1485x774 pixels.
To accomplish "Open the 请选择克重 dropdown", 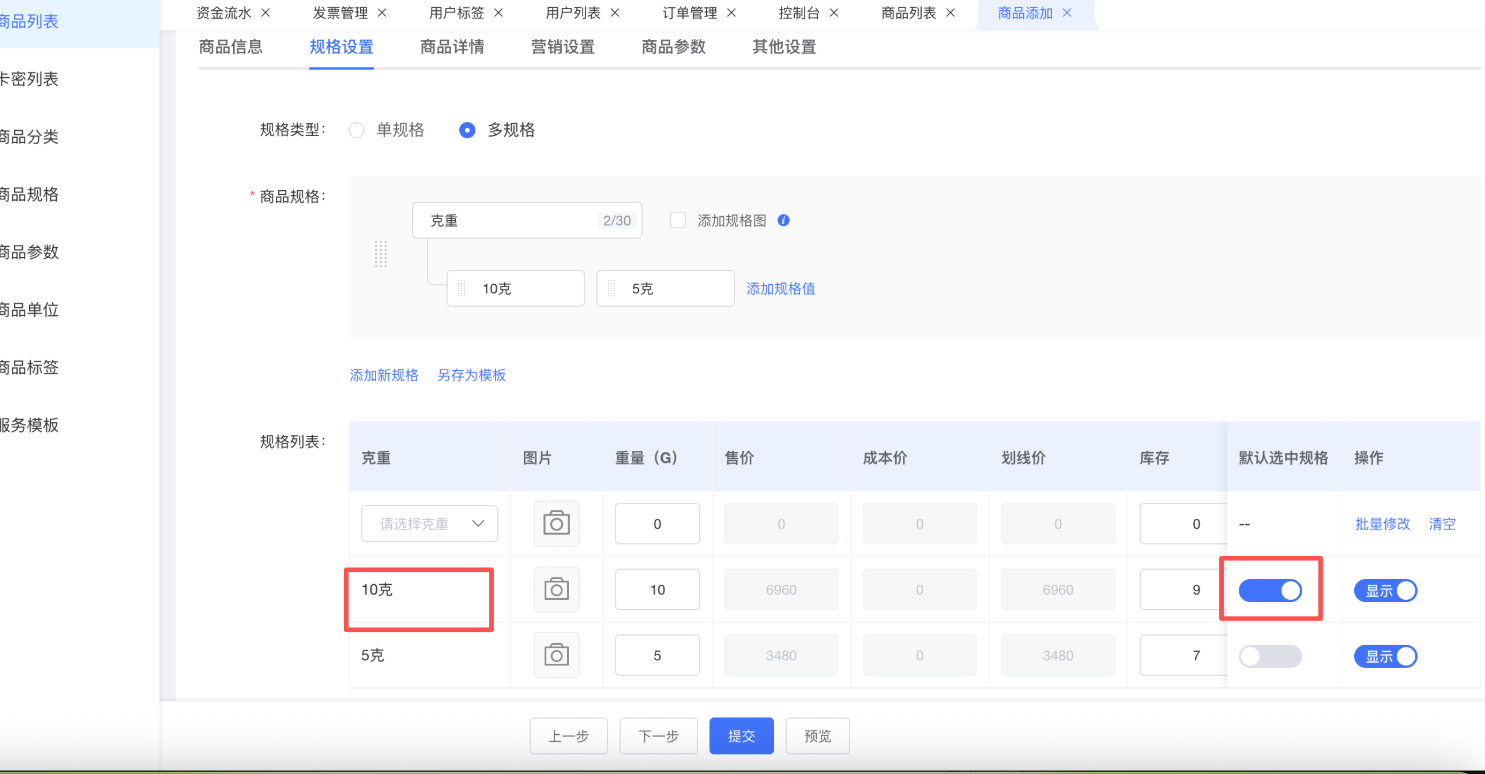I will [x=429, y=523].
